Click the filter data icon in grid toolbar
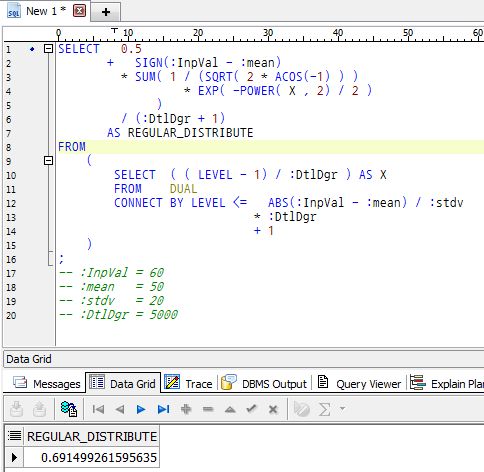Image resolution: width=484 pixels, height=472 pixels. tap(302, 409)
